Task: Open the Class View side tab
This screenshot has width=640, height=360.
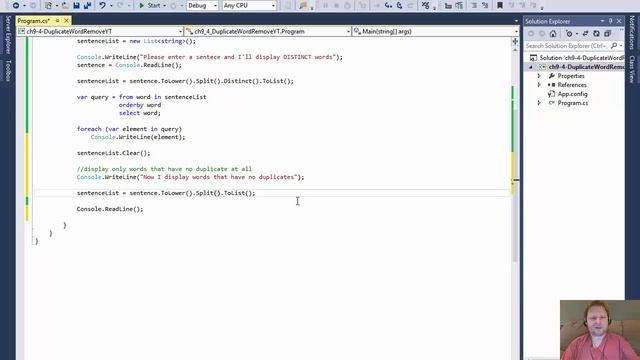Action: [x=632, y=69]
